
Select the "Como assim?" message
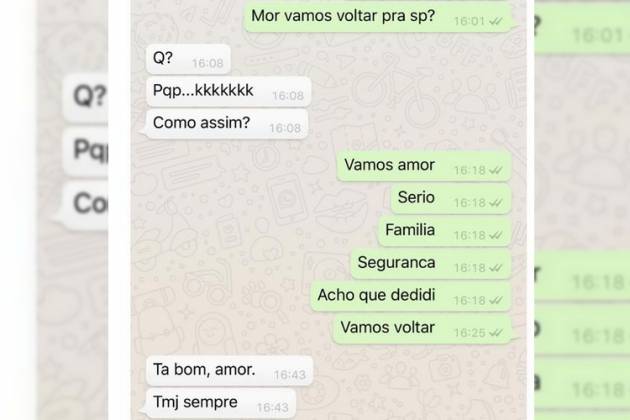point(227,124)
